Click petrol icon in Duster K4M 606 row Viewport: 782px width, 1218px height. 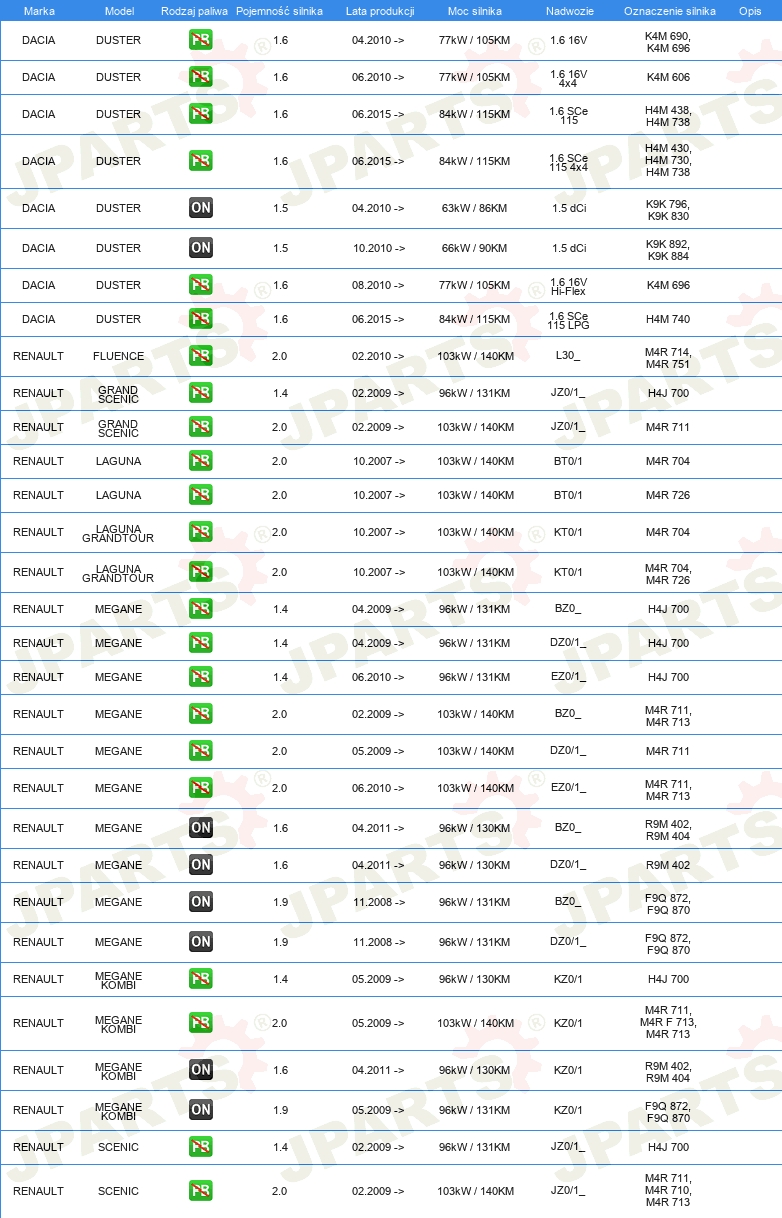coord(201,77)
